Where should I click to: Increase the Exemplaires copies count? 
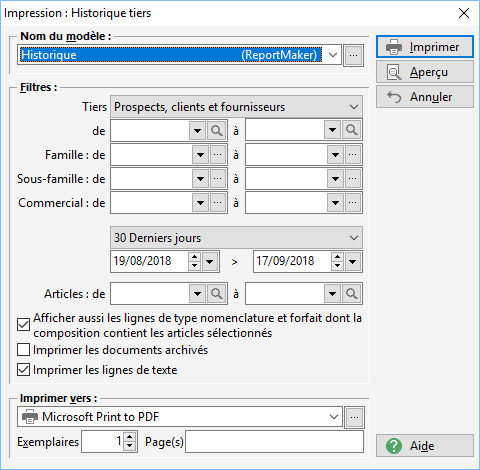coord(130,437)
